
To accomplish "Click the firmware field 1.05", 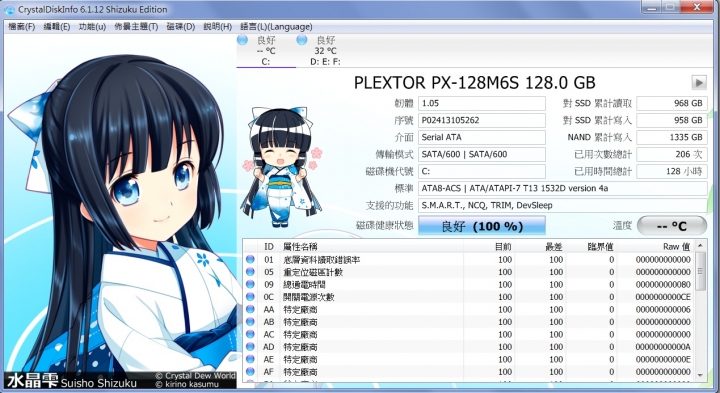I will coord(482,103).
